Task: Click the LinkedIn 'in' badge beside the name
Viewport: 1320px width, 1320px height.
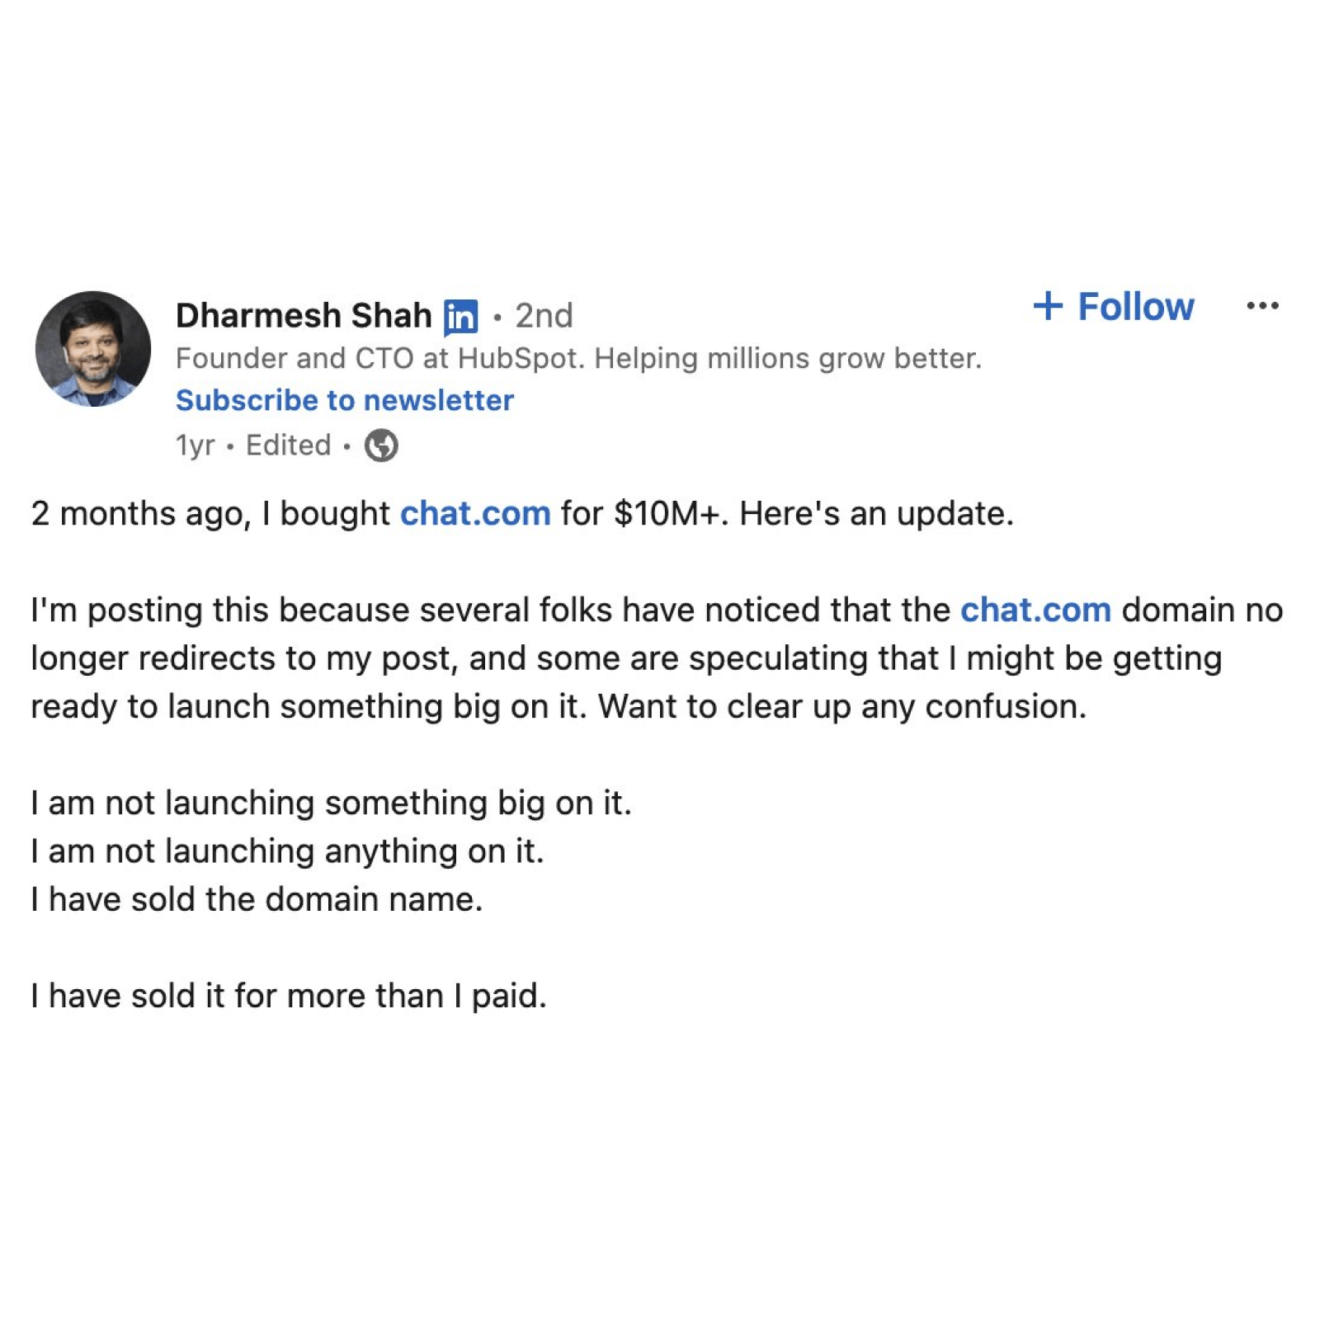Action: tap(460, 317)
